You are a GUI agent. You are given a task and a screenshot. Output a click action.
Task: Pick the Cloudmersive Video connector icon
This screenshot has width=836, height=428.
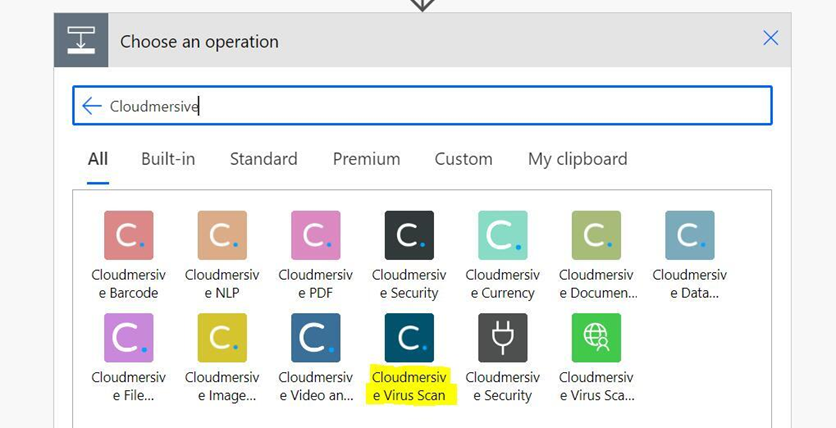pos(316,337)
